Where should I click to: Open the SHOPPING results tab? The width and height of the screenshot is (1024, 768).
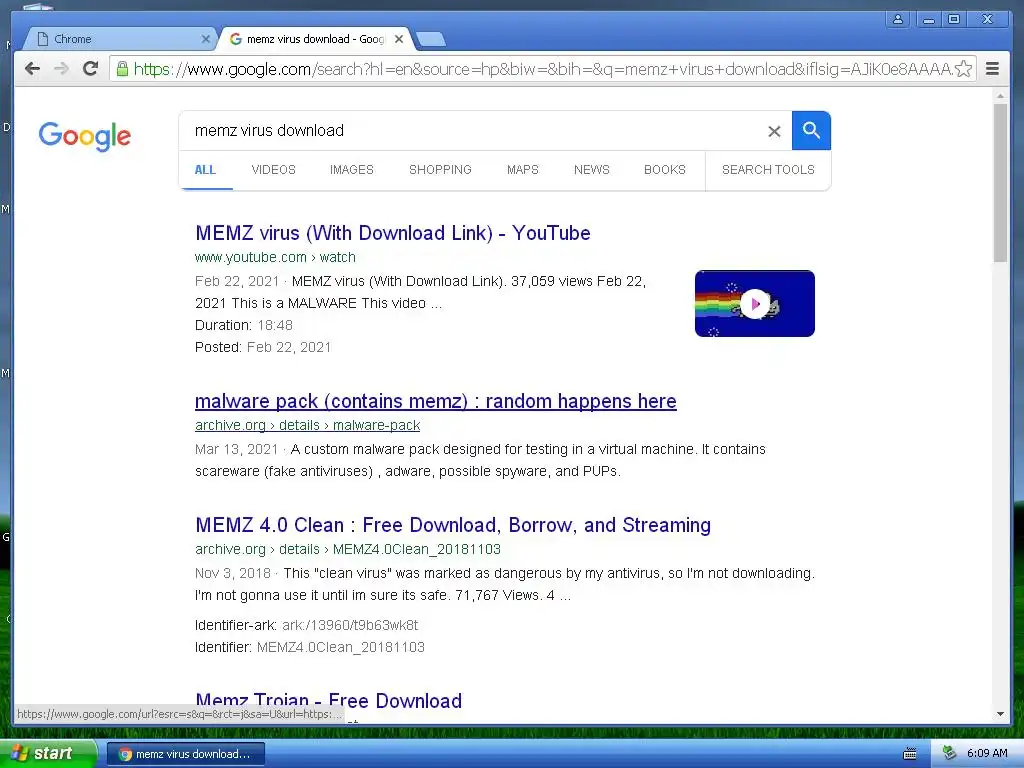pyautogui.click(x=440, y=170)
